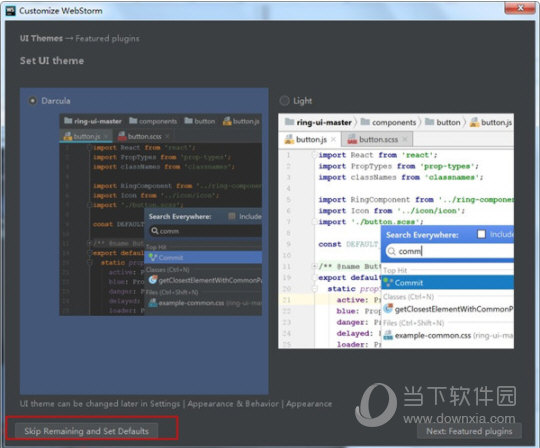
Task: Click the button.js tab in Darcula preview
Action: [x=86, y=136]
